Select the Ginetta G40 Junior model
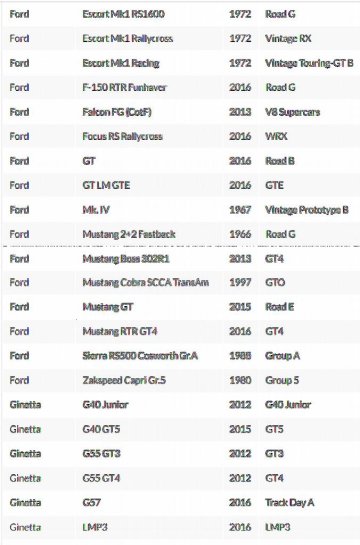360x545 pixels. tap(105, 405)
